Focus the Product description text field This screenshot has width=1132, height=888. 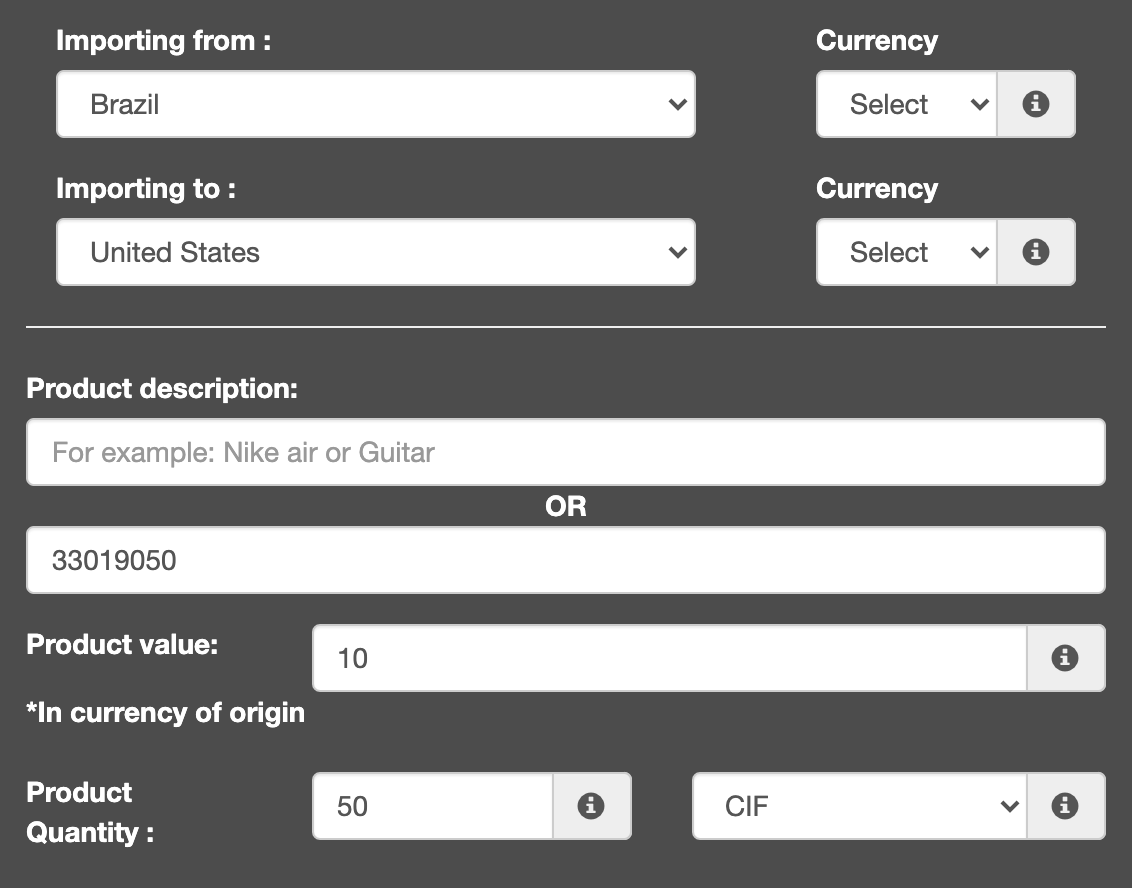pyautogui.click(x=565, y=452)
